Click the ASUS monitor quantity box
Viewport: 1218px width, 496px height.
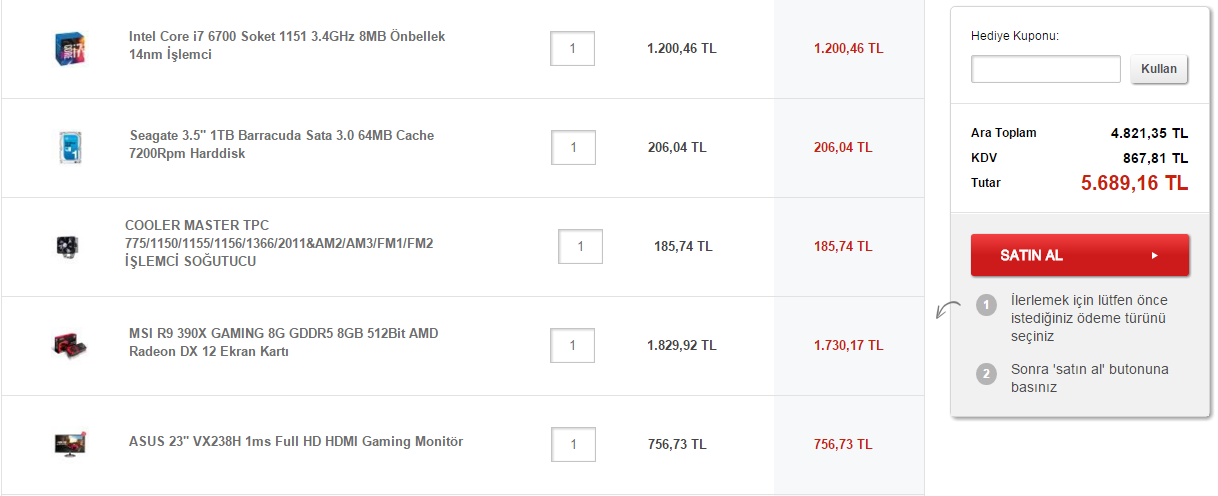click(573, 444)
